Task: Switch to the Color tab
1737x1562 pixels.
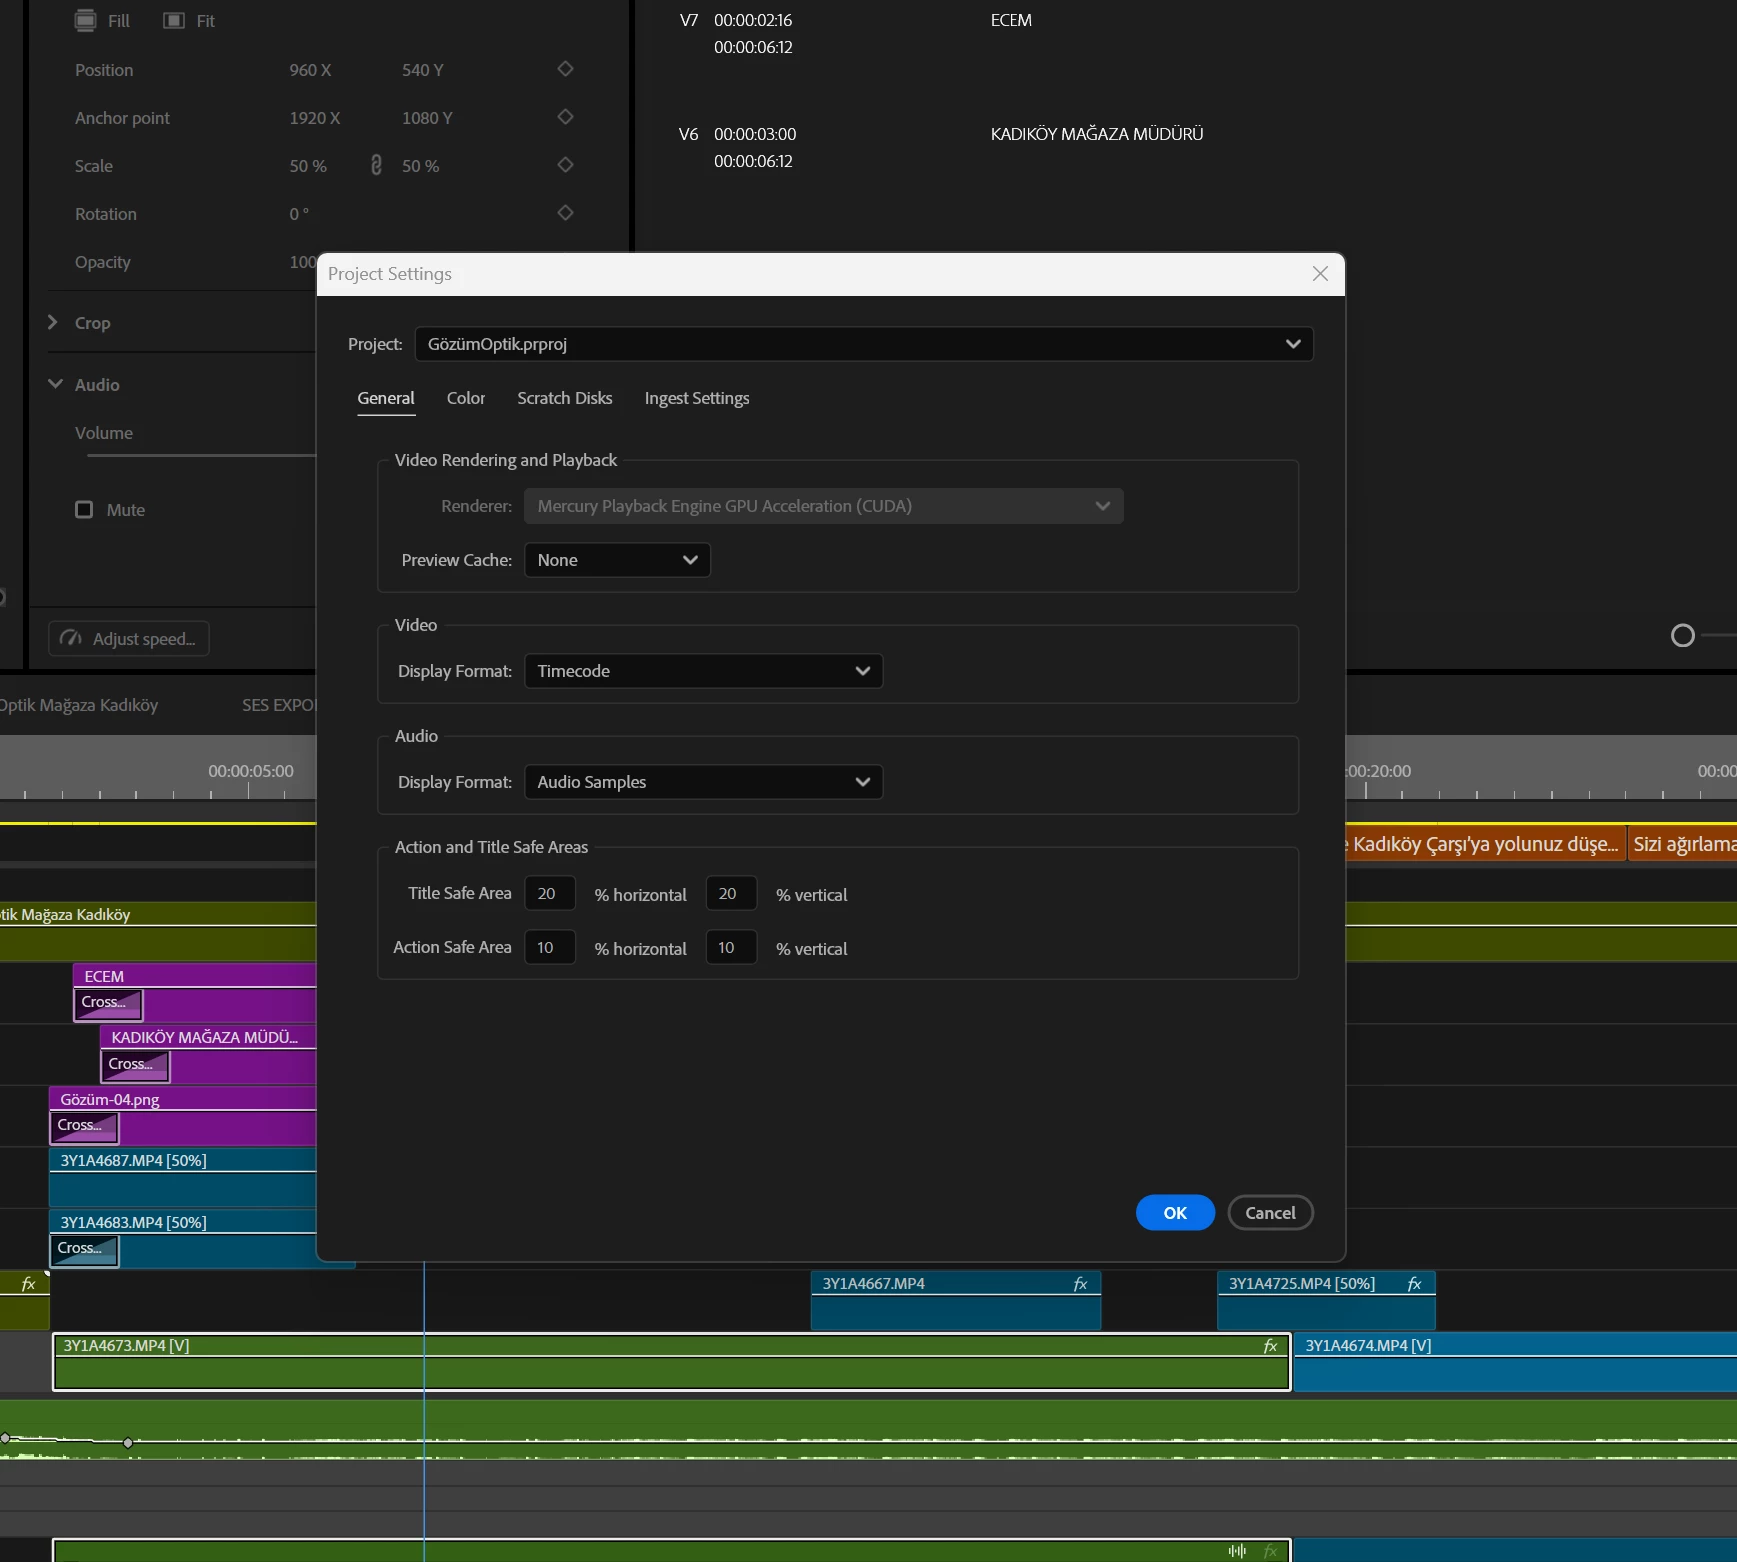Action: coord(466,398)
